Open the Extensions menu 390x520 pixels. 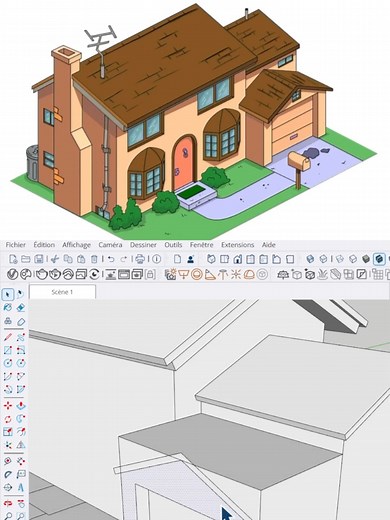click(237, 245)
